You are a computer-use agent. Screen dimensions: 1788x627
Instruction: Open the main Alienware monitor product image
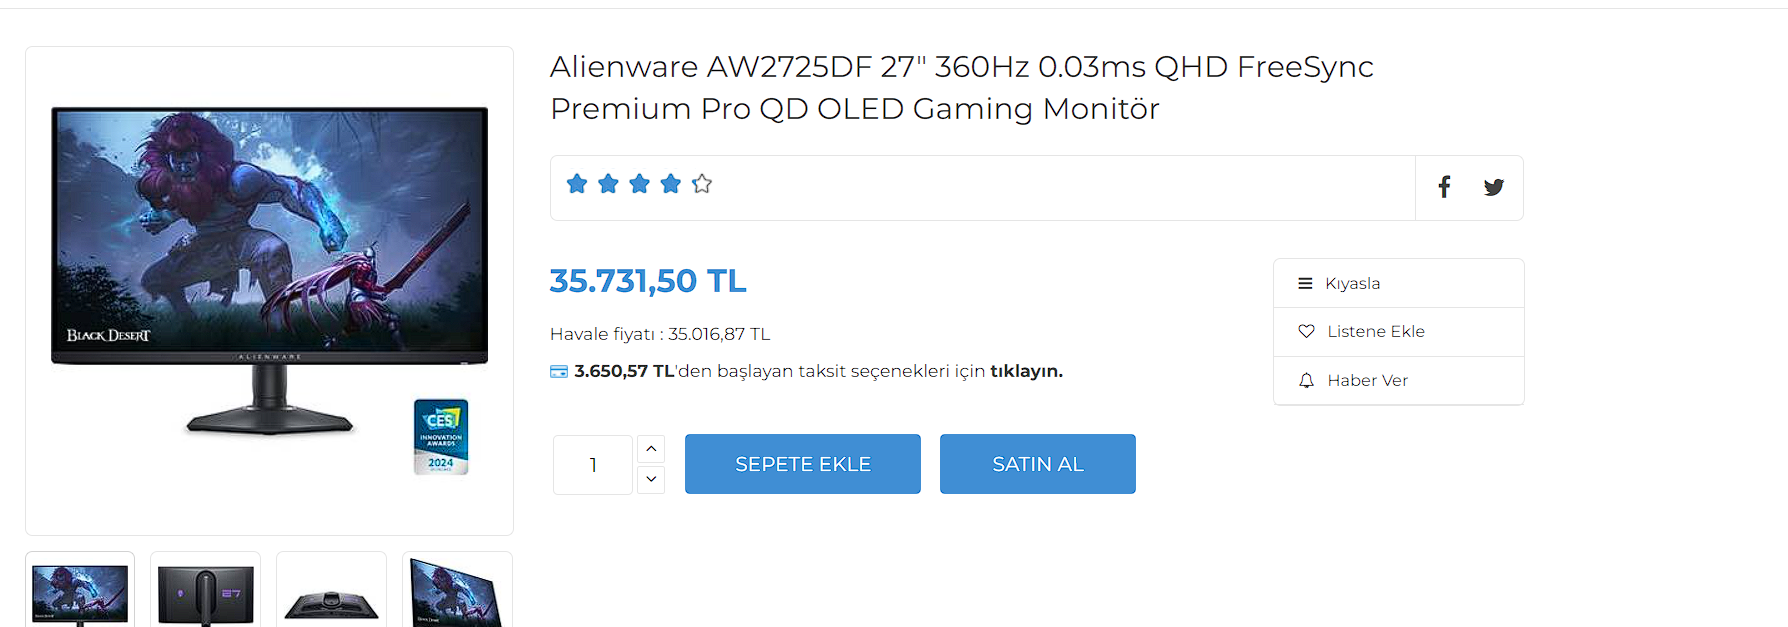pos(269,290)
